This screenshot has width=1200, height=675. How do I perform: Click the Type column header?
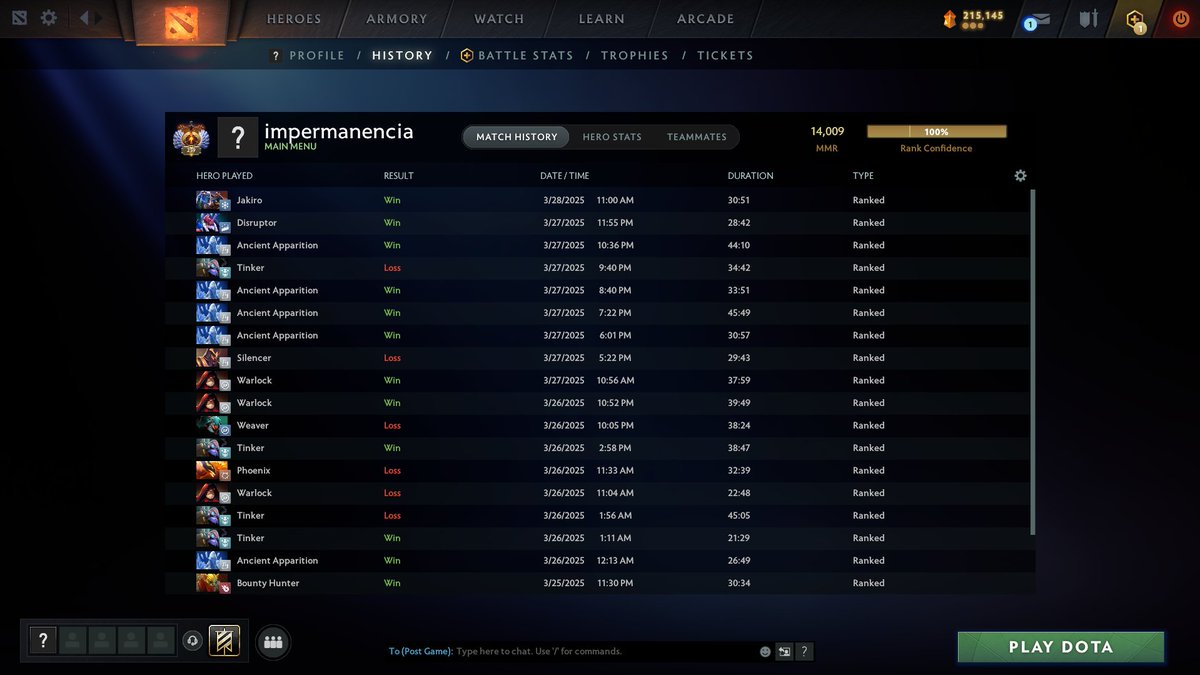[x=863, y=176]
